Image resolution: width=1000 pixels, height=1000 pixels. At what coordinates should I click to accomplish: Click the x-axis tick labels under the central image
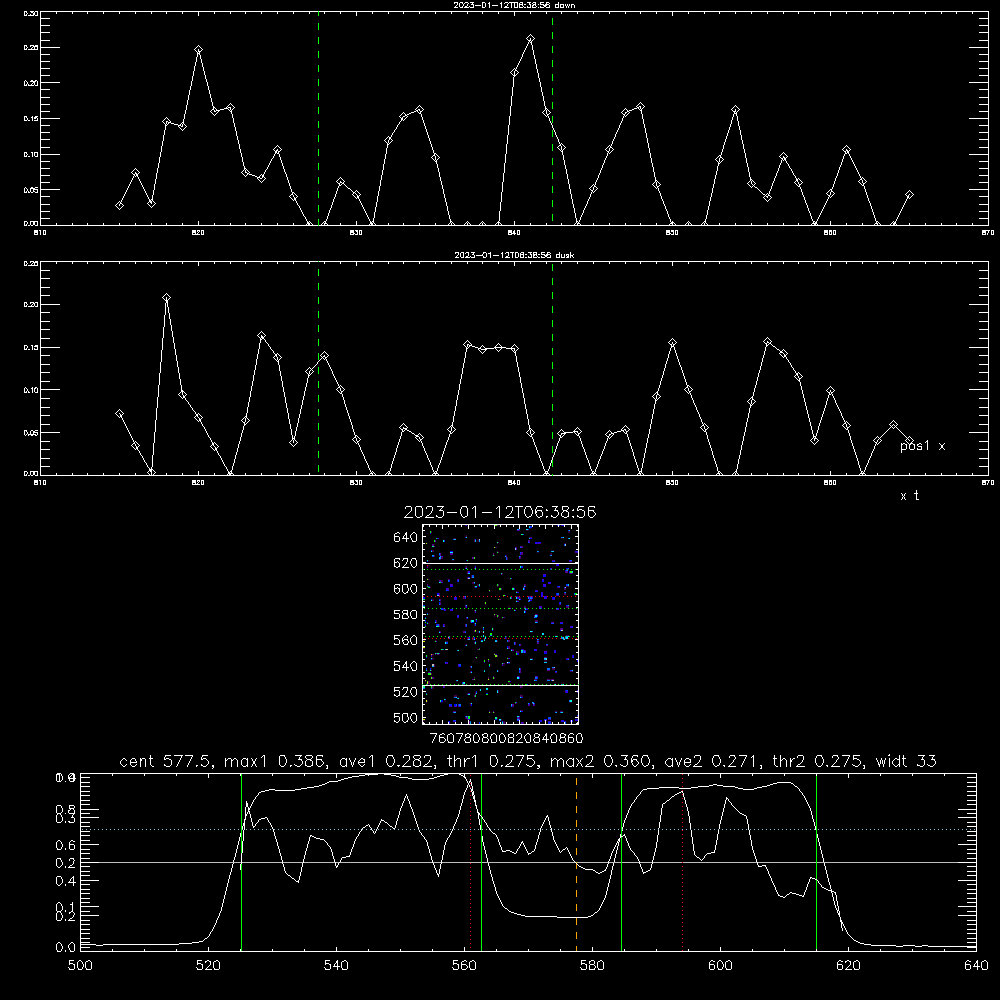click(x=506, y=738)
